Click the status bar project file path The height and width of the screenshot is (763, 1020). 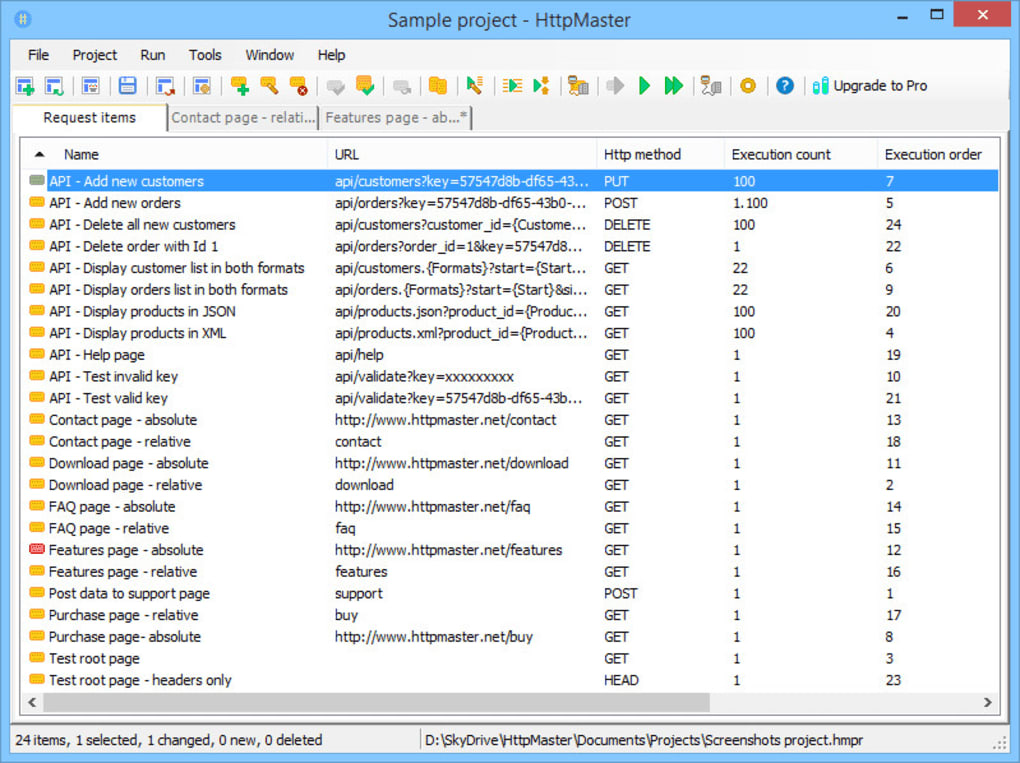click(x=644, y=740)
